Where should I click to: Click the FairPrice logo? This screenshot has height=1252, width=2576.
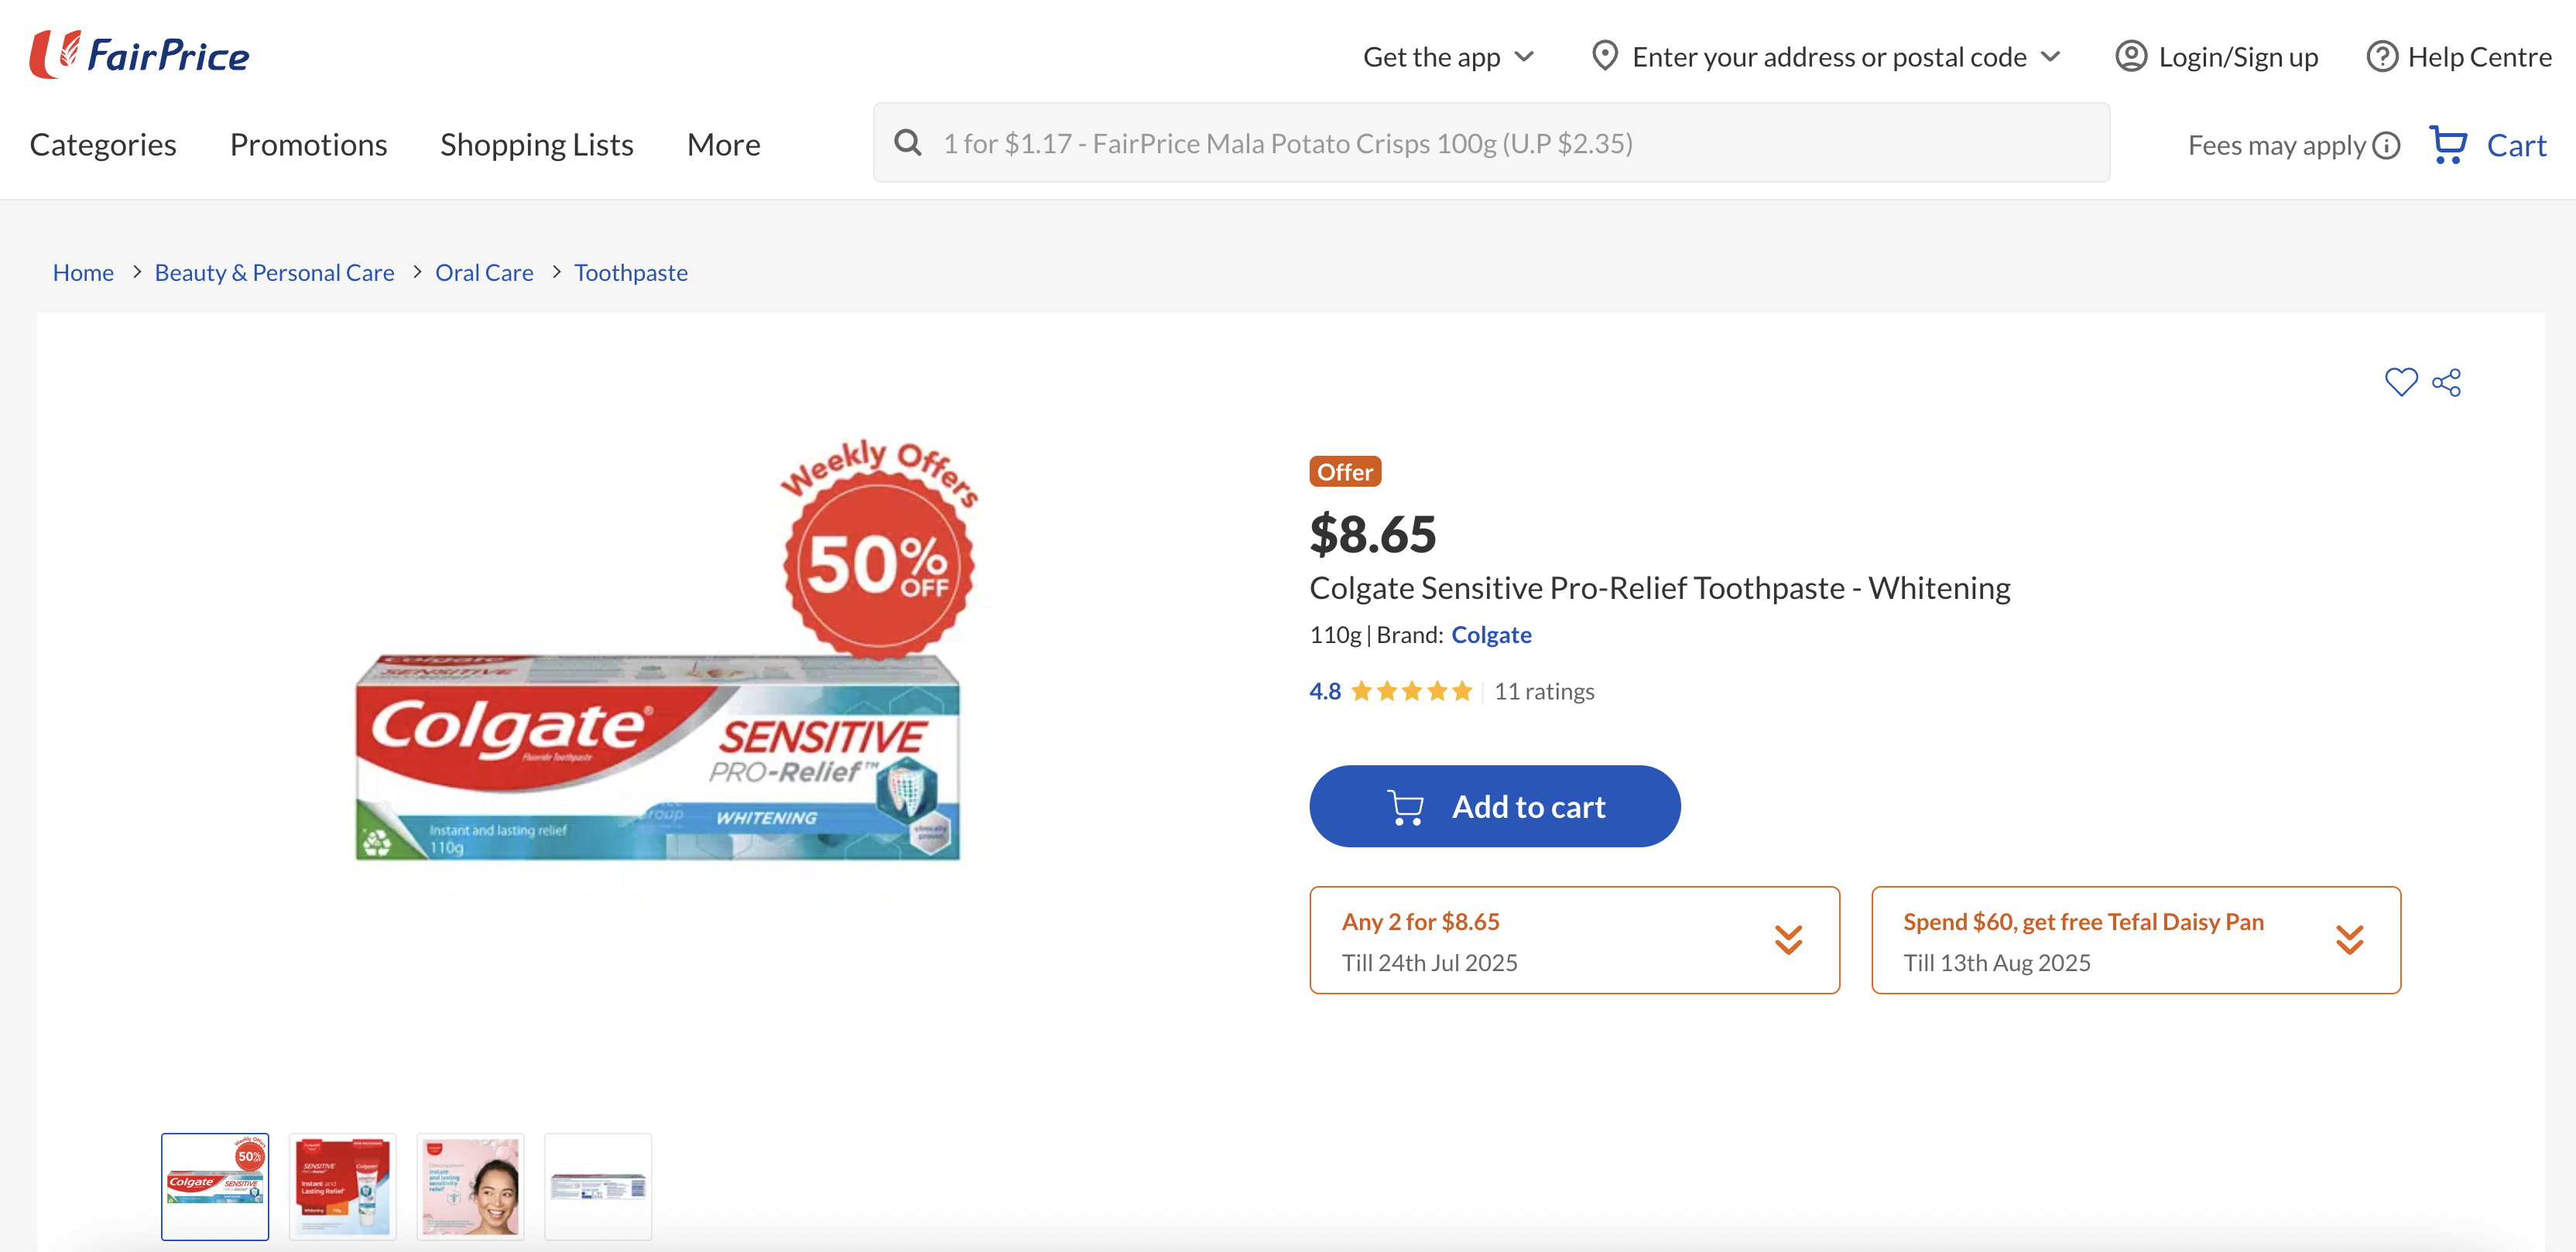point(140,55)
